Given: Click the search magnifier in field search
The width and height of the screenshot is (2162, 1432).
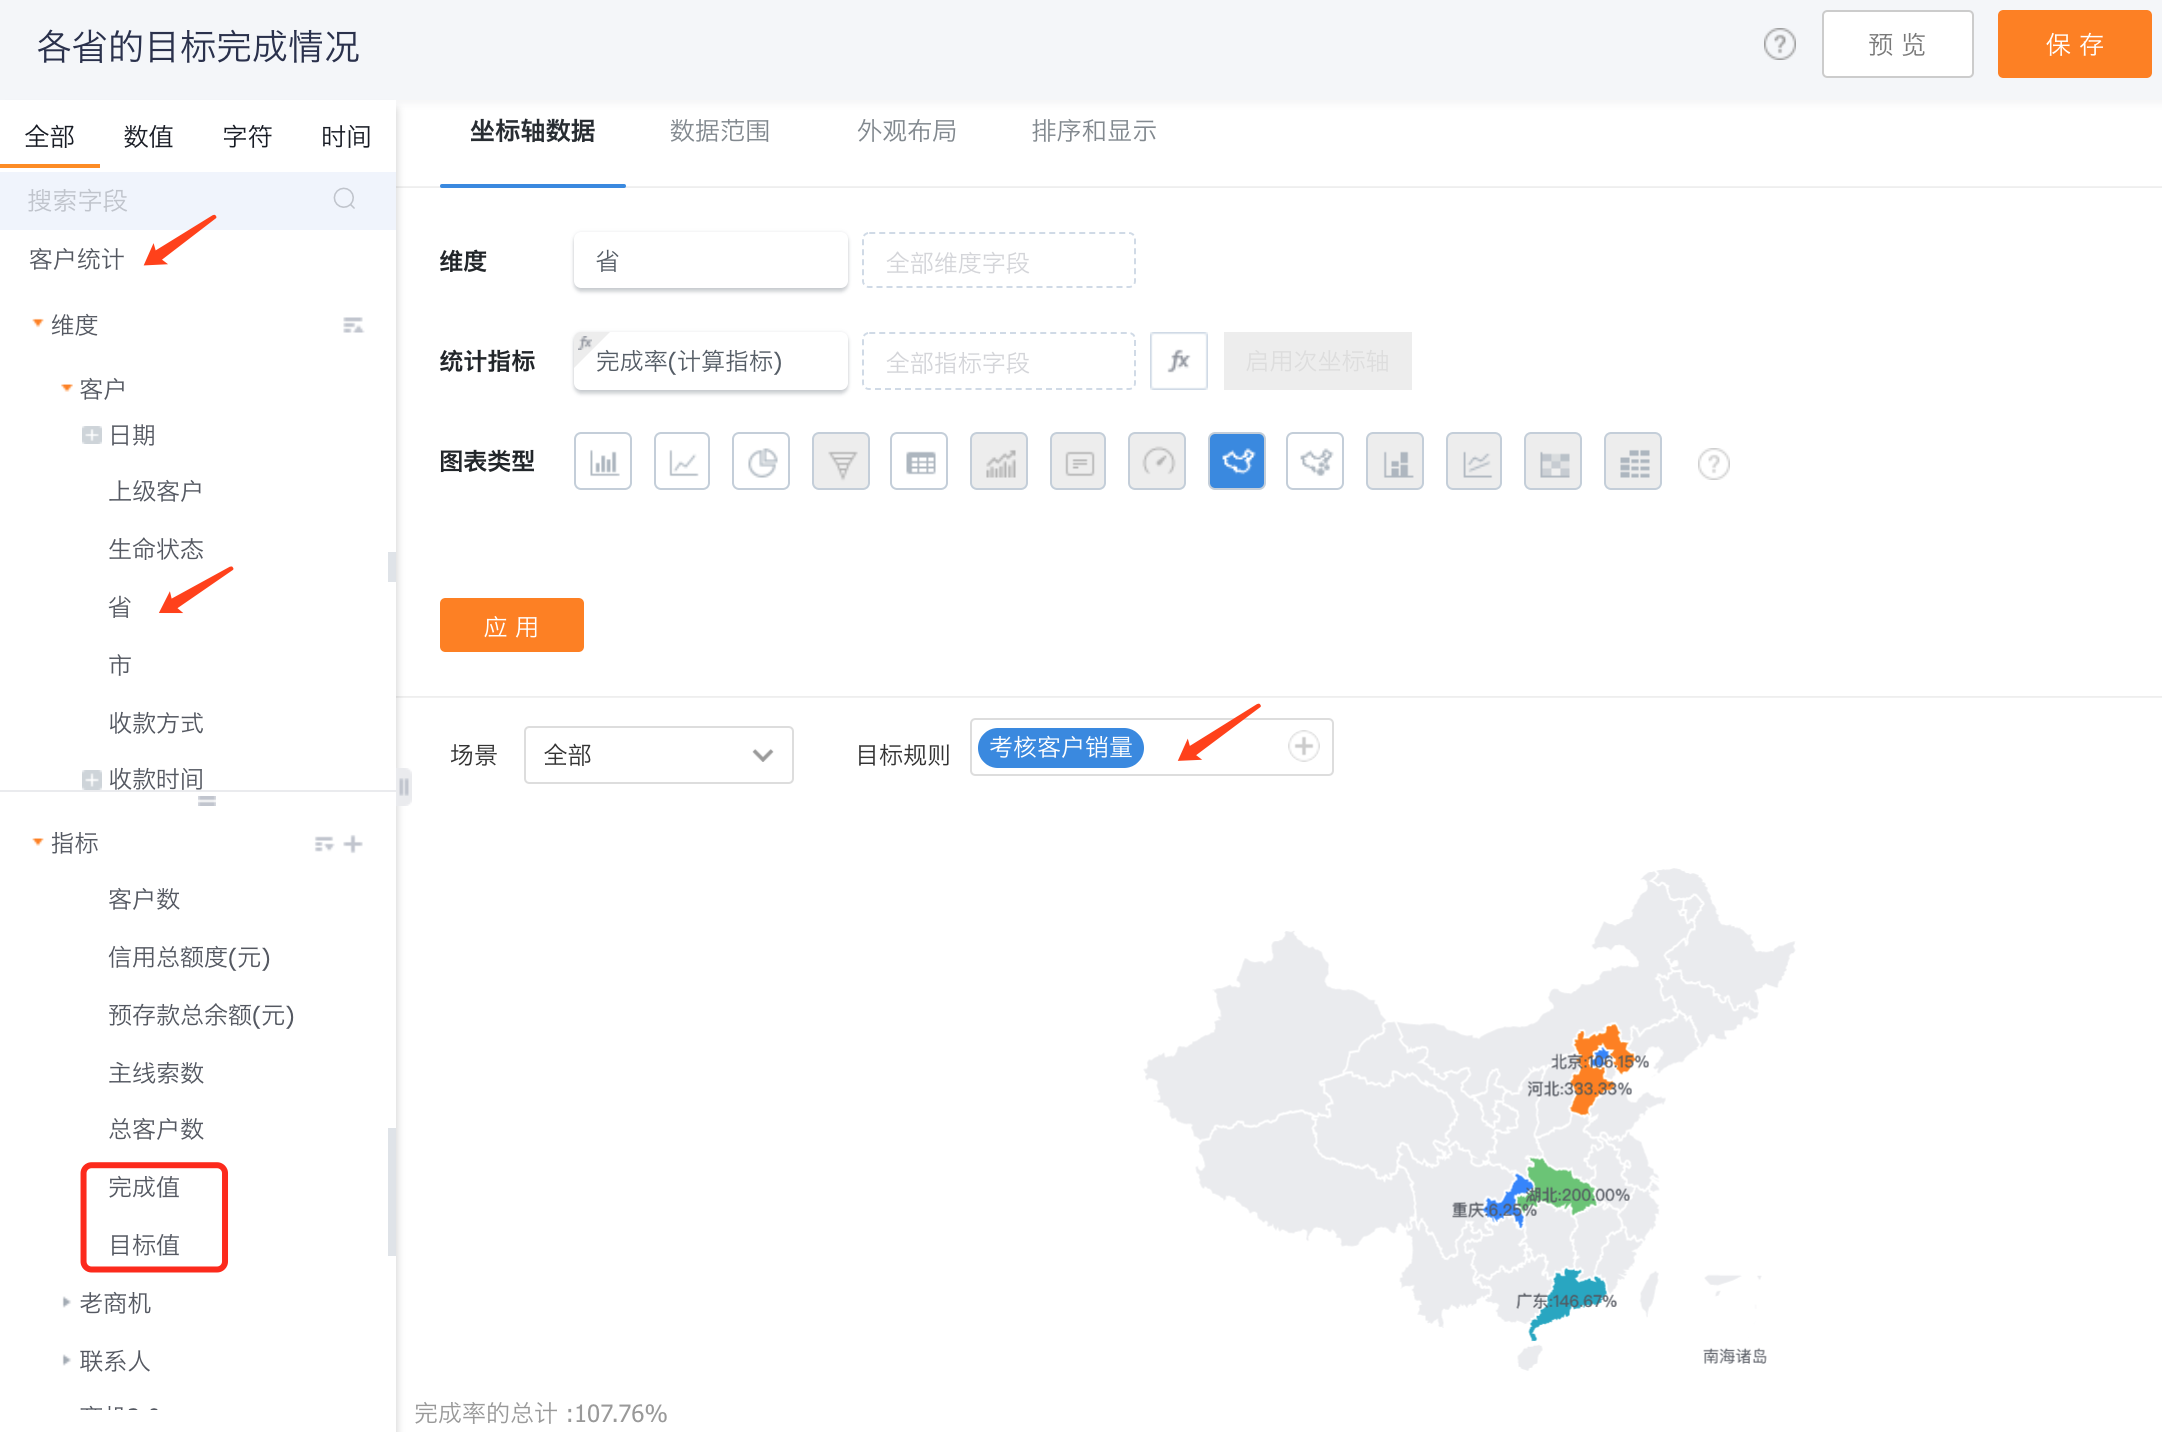Looking at the screenshot, I should pos(345,199).
